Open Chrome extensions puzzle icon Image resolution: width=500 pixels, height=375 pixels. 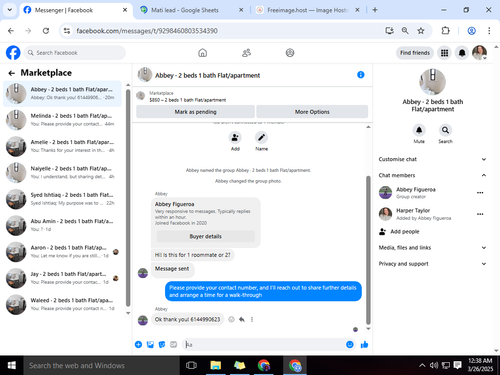445,31
